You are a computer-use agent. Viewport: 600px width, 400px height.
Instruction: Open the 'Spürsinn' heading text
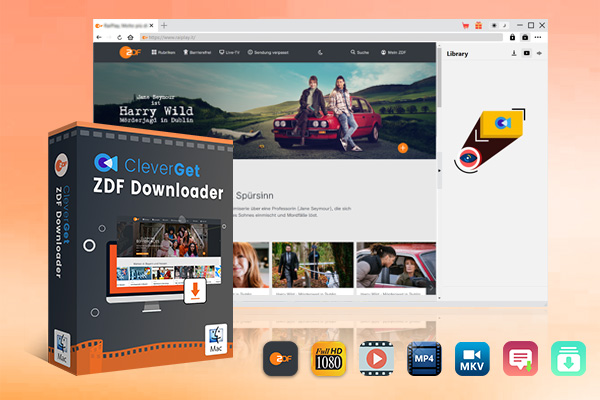[254, 196]
